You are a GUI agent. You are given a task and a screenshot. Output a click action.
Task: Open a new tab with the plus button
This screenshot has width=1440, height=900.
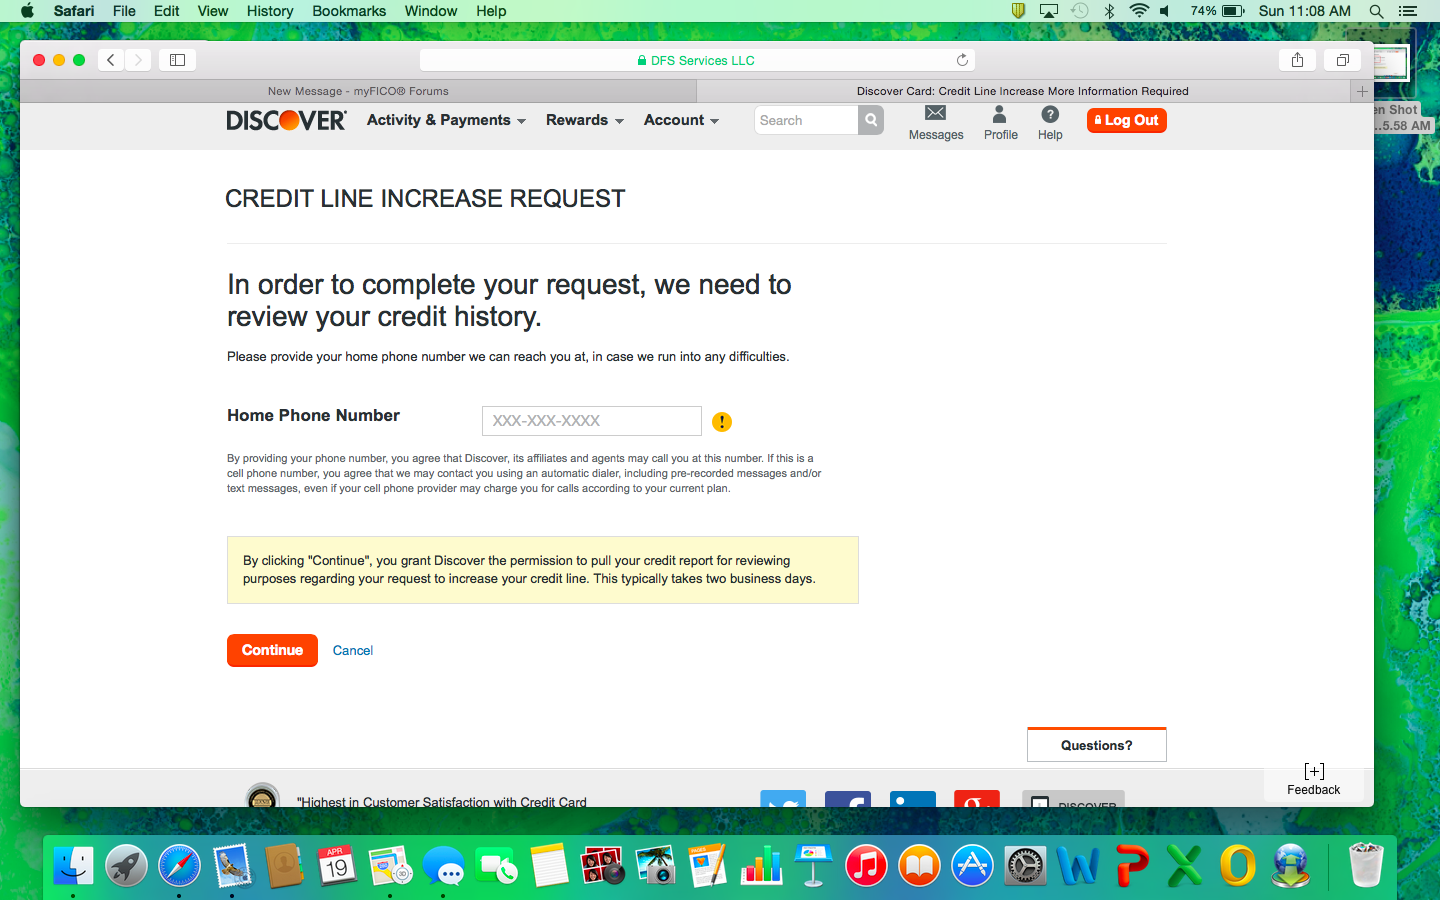point(1362,91)
